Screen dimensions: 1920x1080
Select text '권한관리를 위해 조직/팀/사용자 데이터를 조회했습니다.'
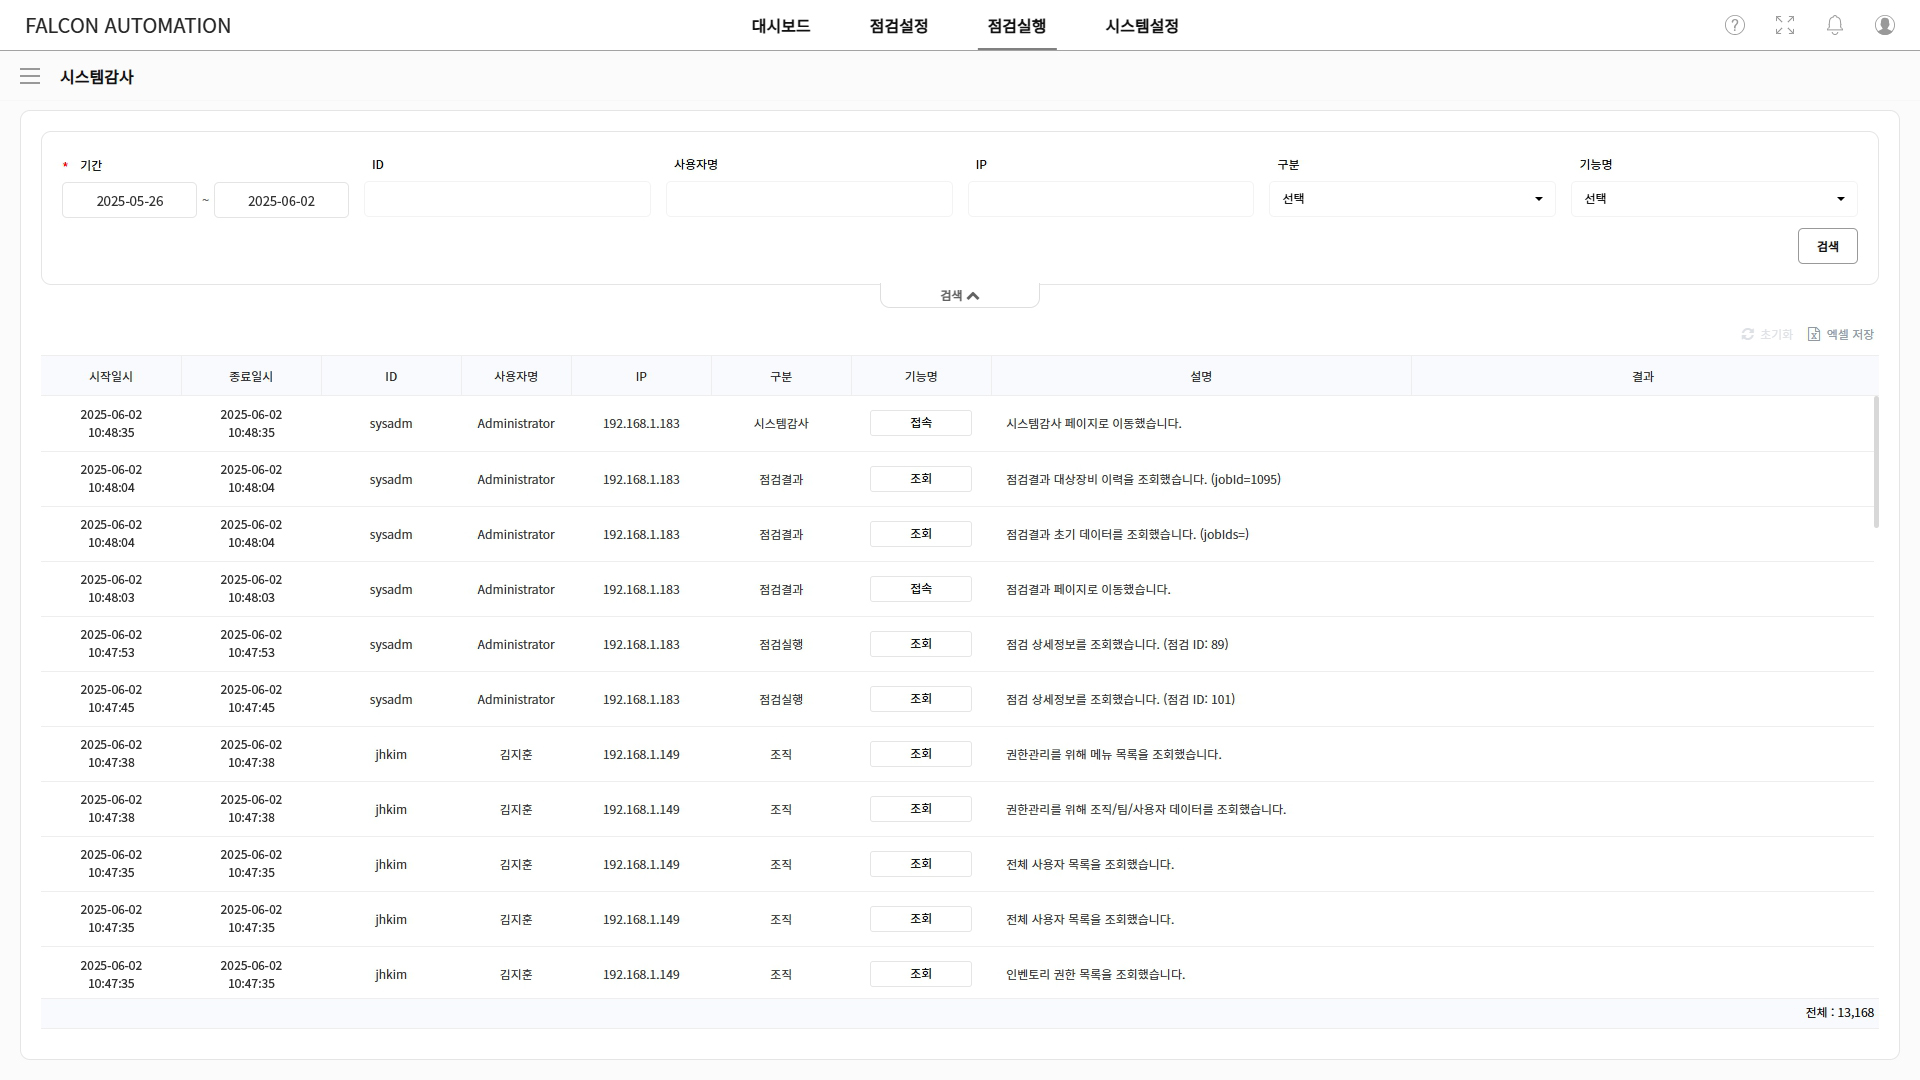[1146, 809]
